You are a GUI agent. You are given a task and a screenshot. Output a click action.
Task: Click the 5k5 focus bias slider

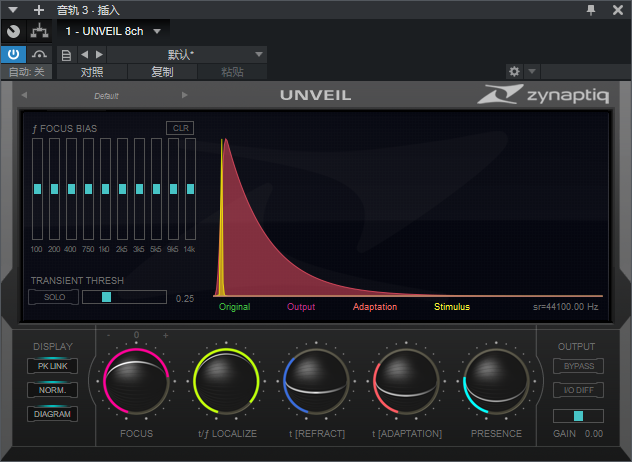coord(156,189)
